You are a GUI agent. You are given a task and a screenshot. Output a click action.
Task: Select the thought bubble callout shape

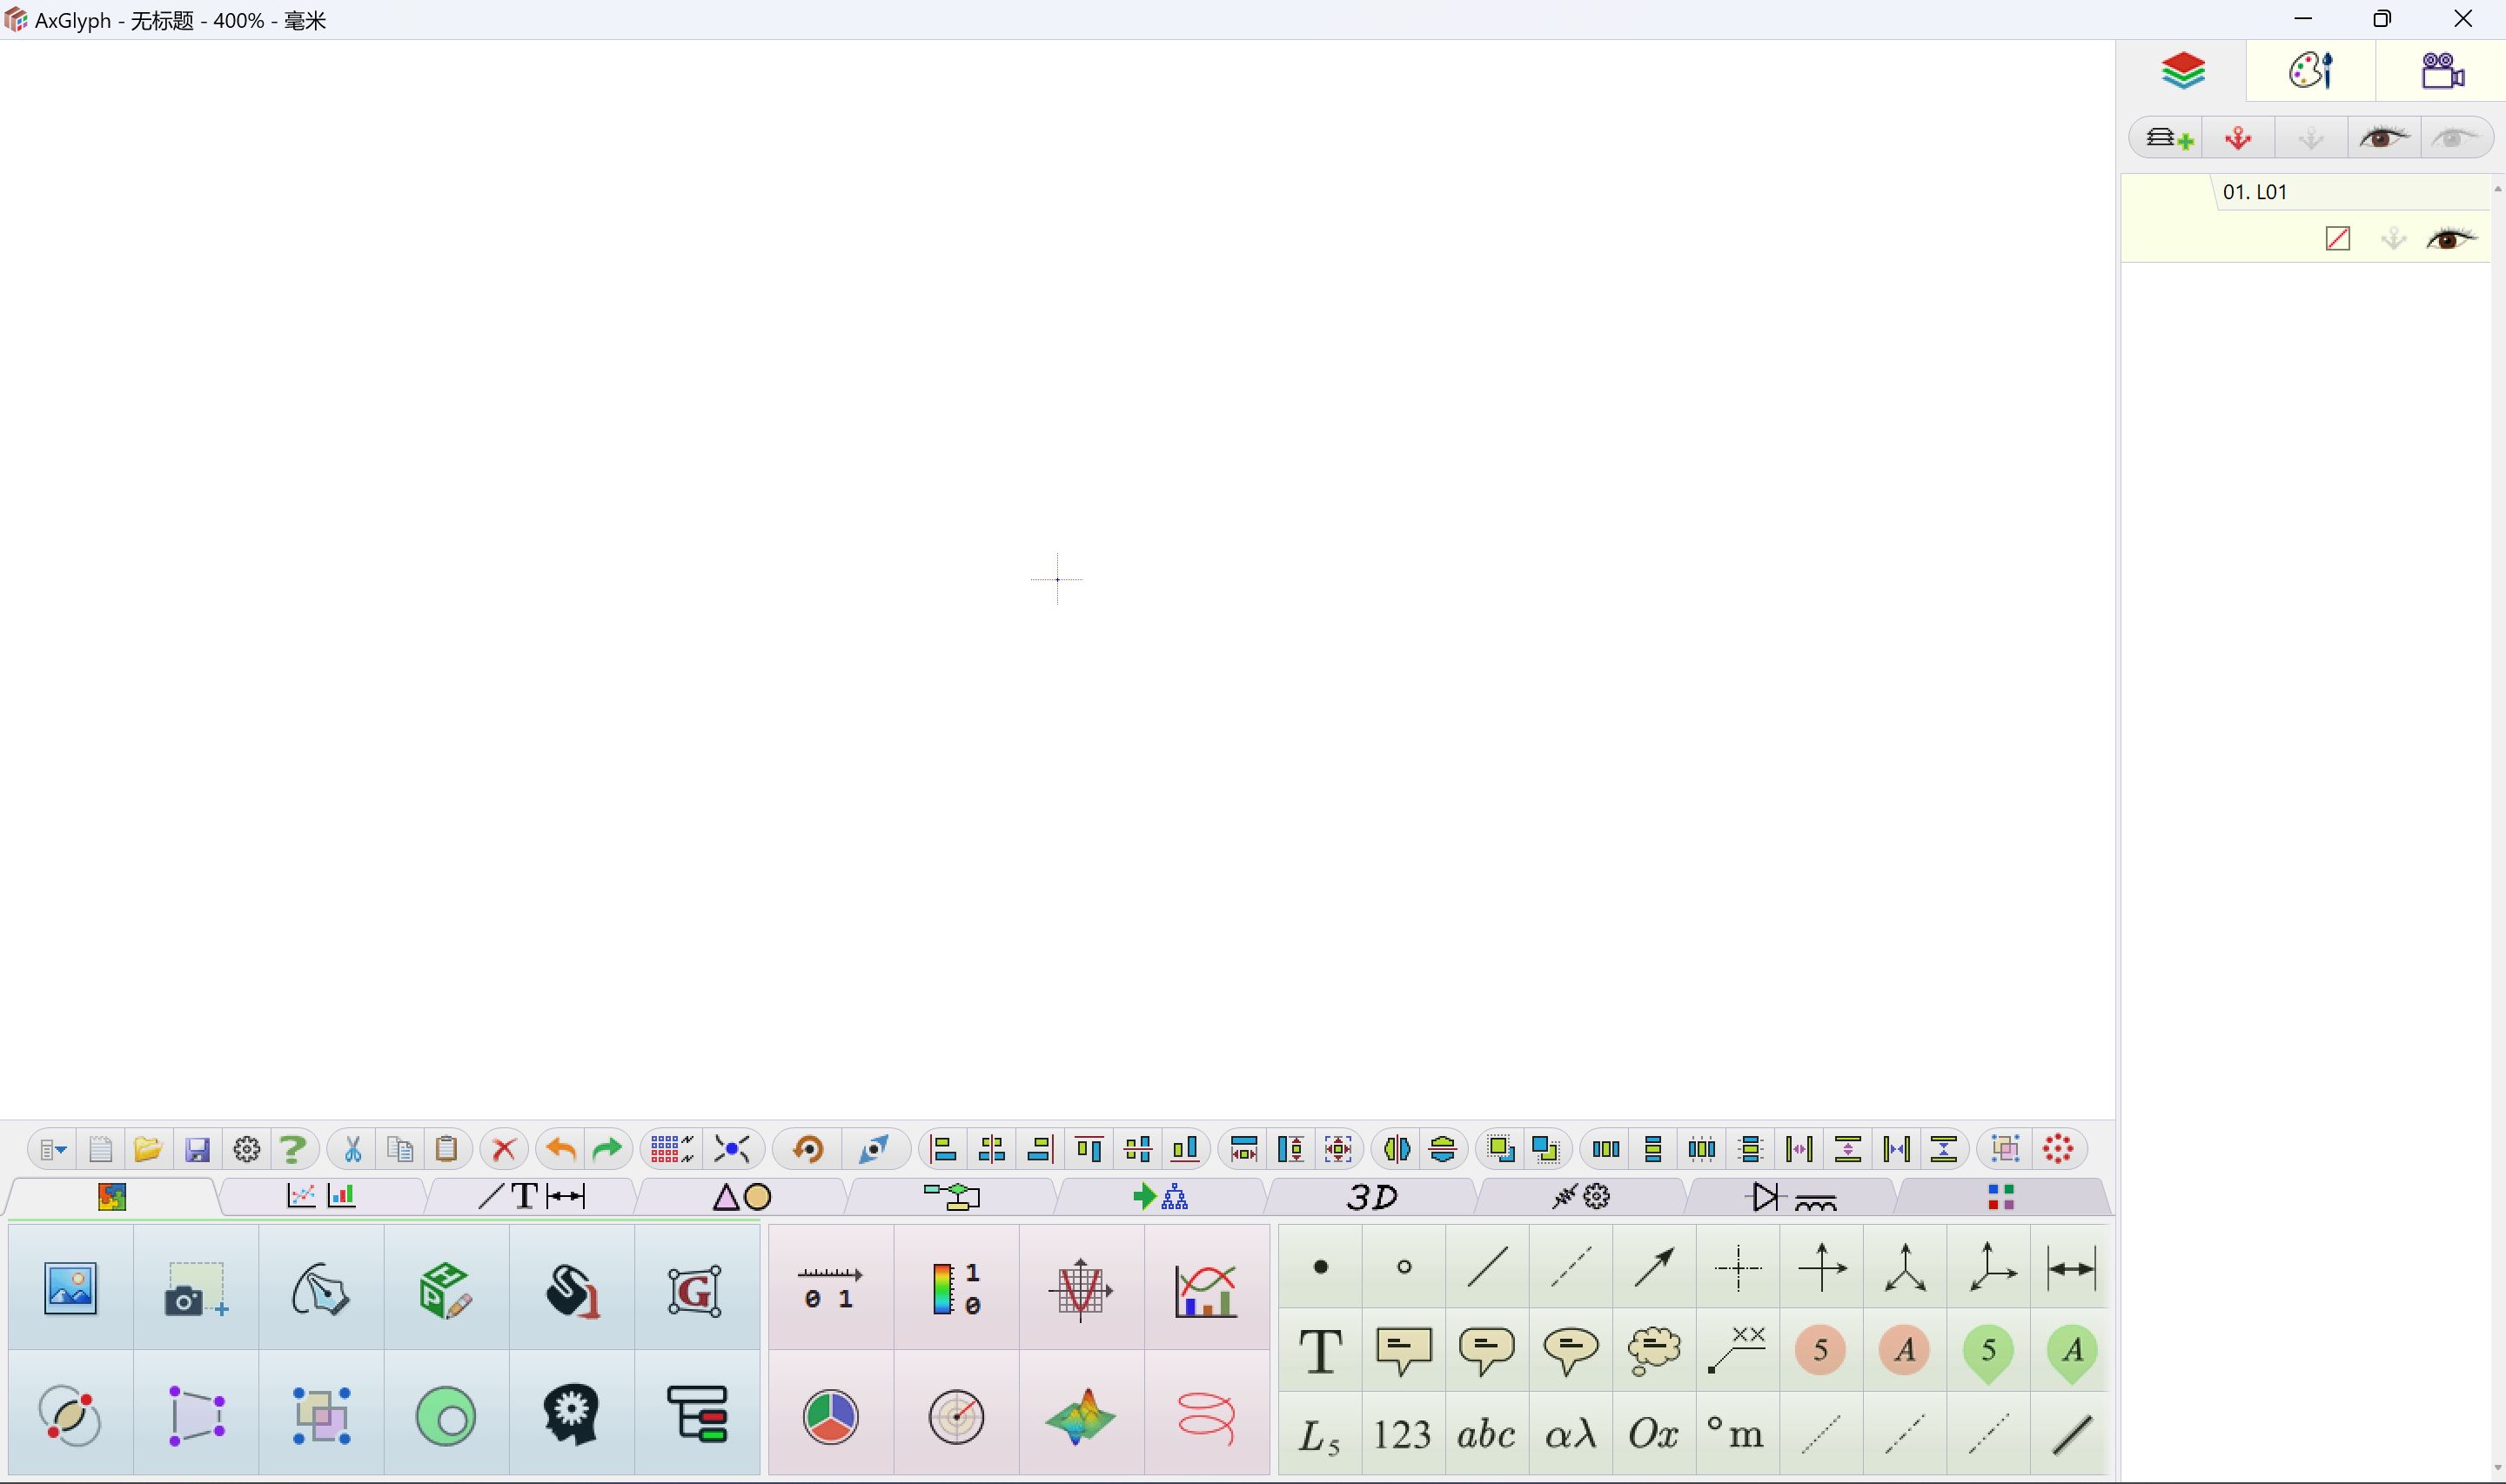(x=1652, y=1350)
